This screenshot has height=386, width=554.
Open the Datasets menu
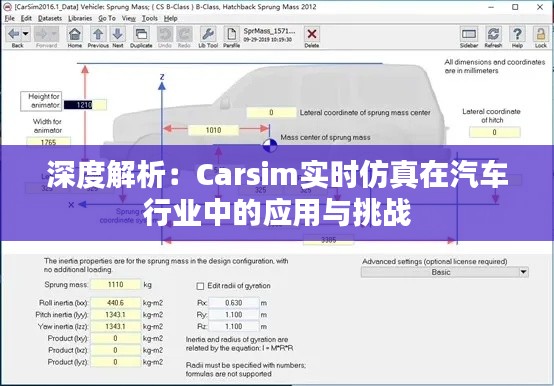(50, 18)
